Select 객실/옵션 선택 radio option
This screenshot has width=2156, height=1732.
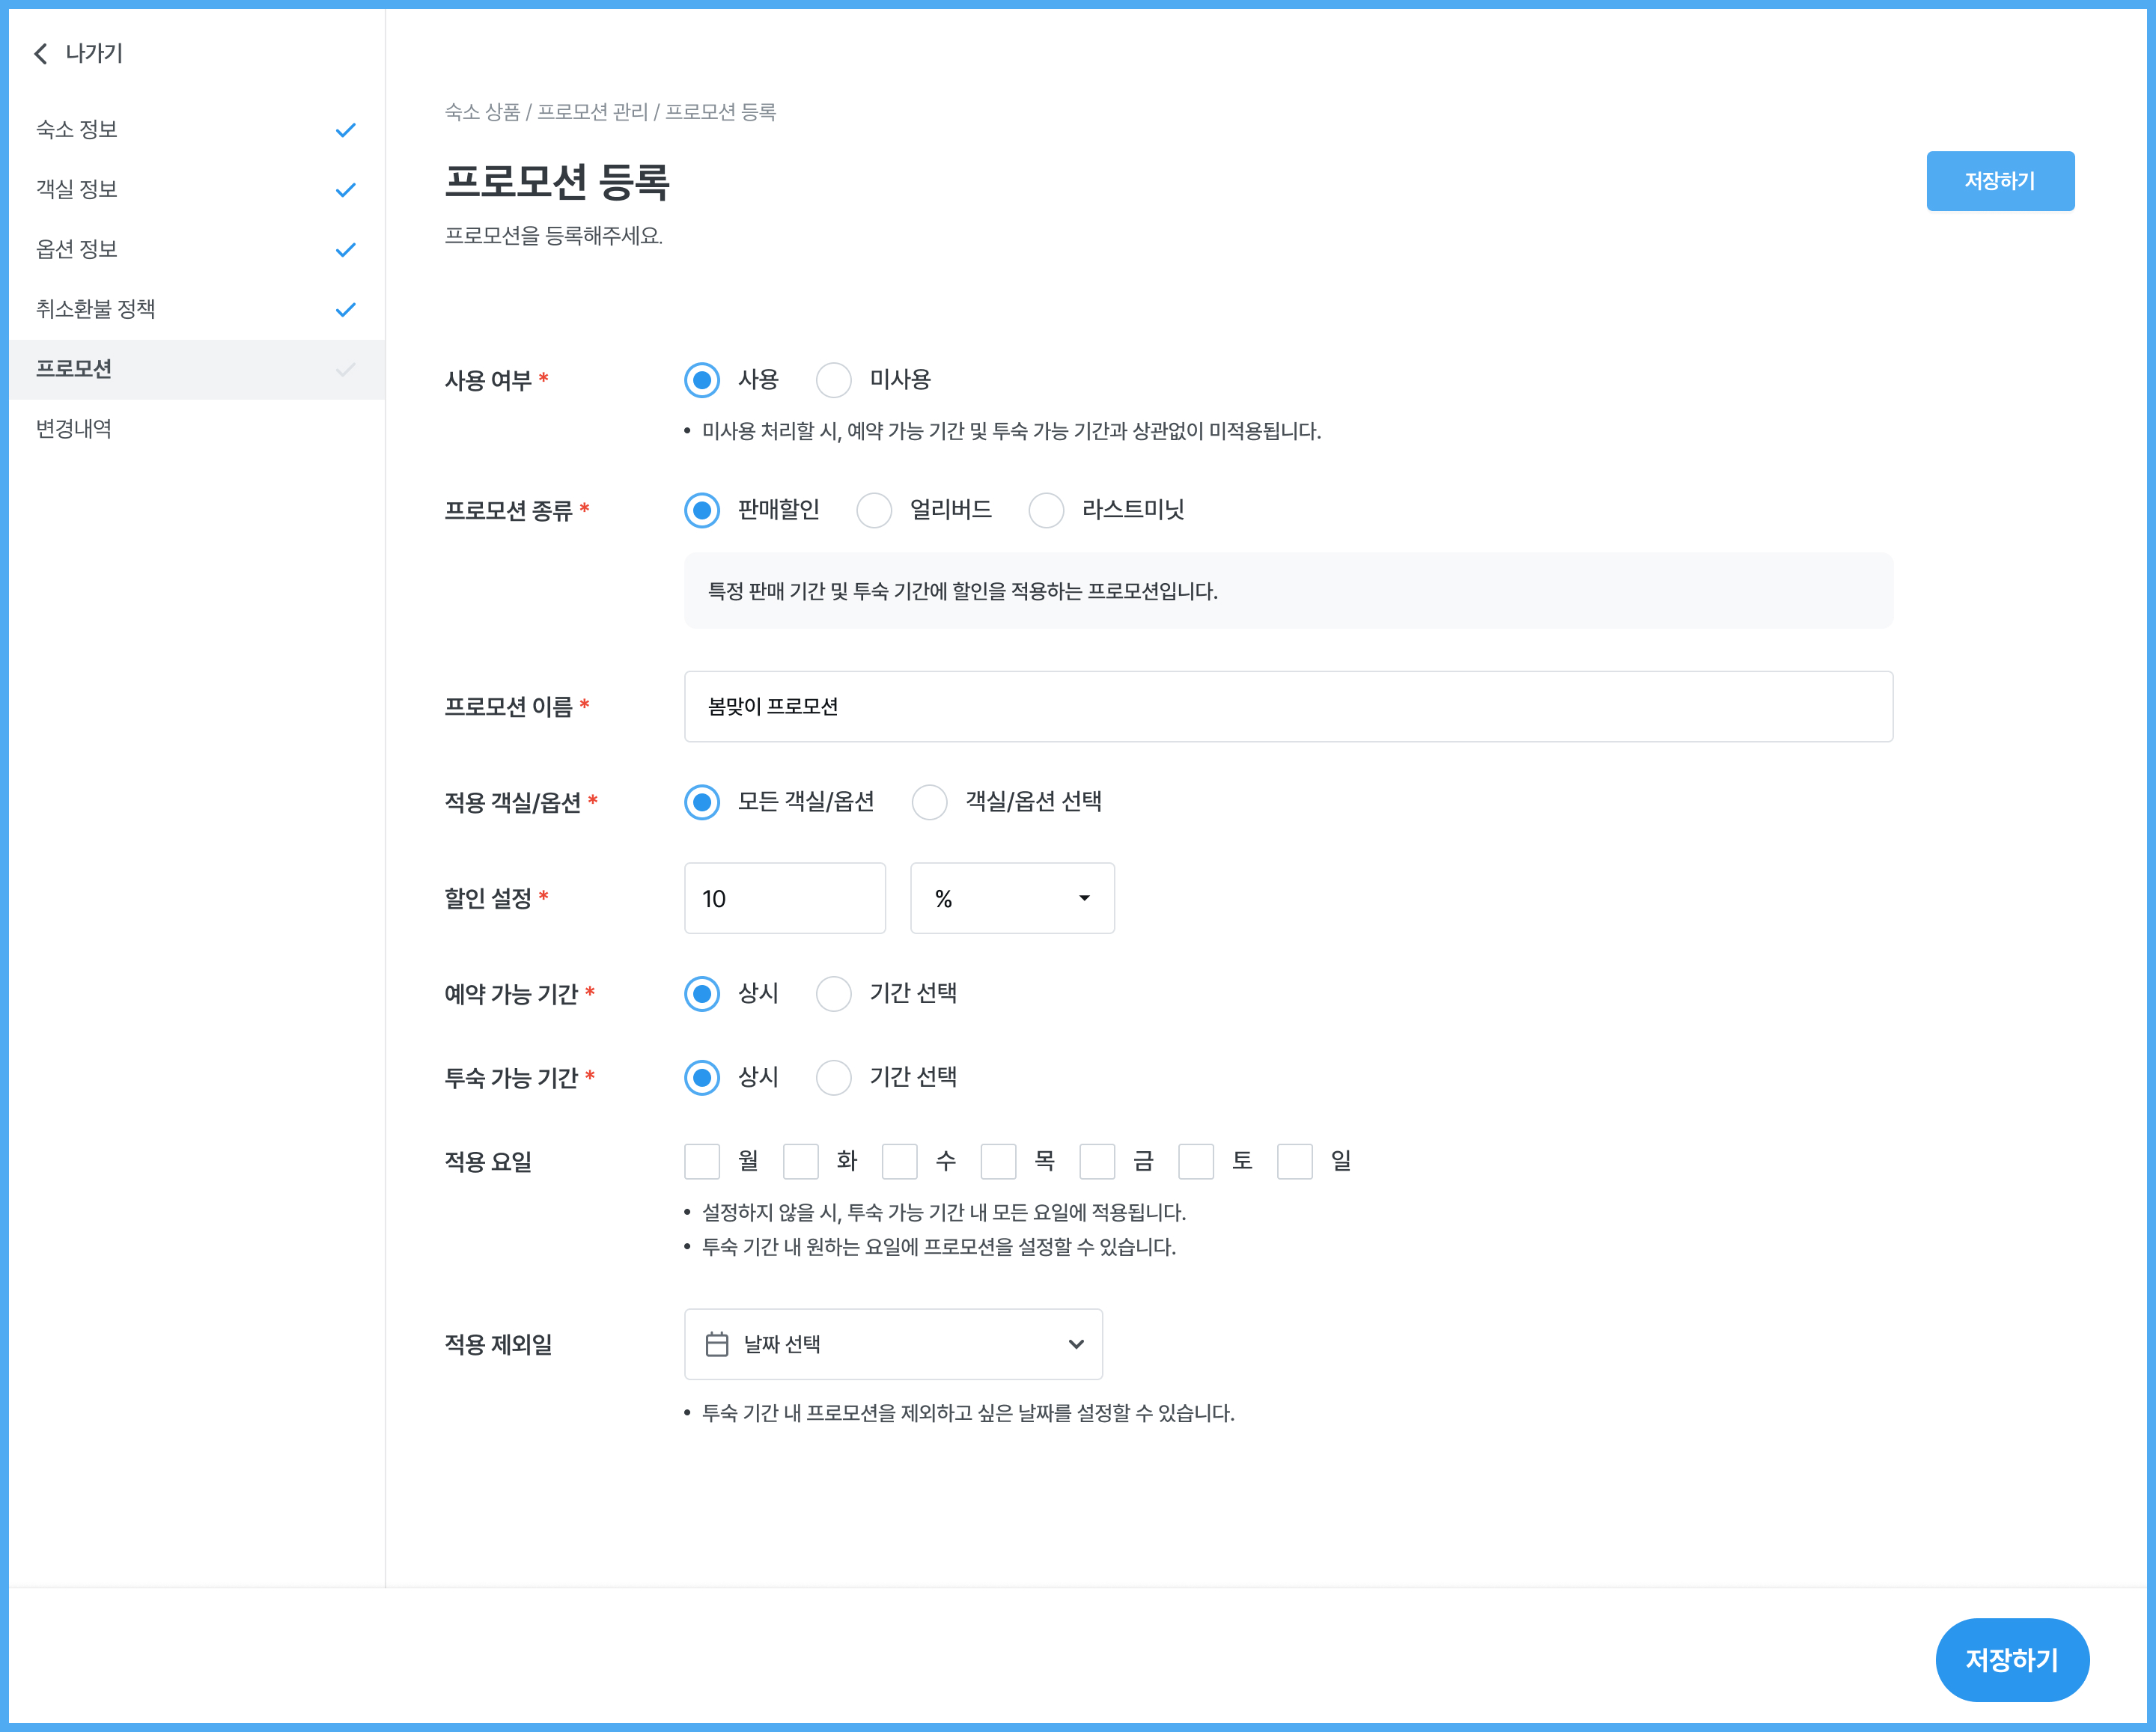coord(929,802)
